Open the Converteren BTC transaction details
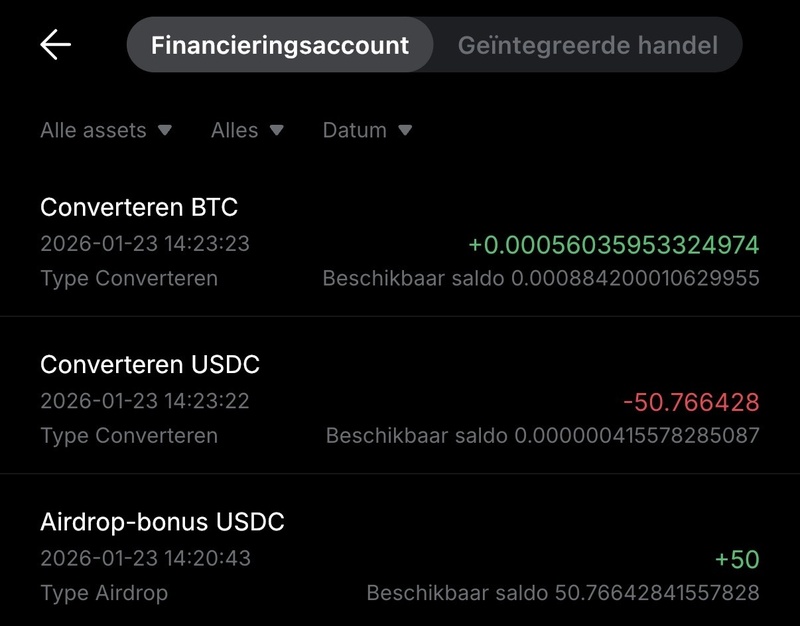800x626 pixels. click(400, 240)
